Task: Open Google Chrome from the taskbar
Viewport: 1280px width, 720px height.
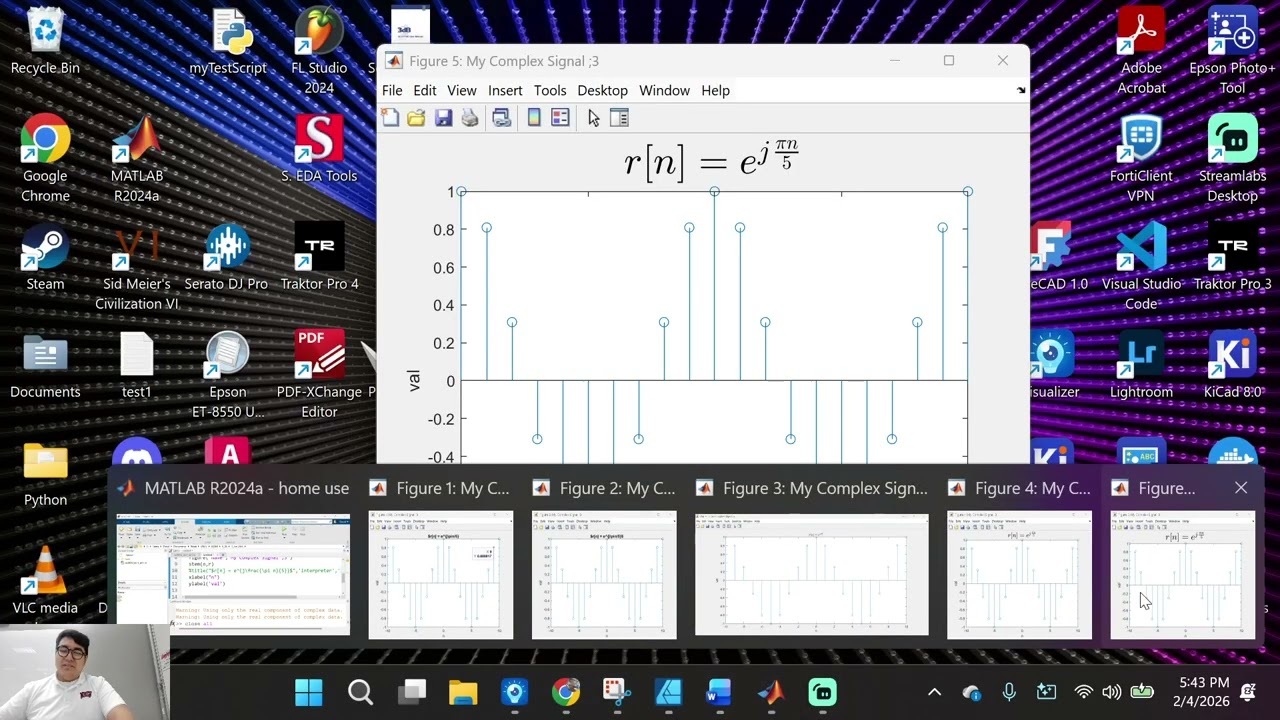Action: coord(566,692)
